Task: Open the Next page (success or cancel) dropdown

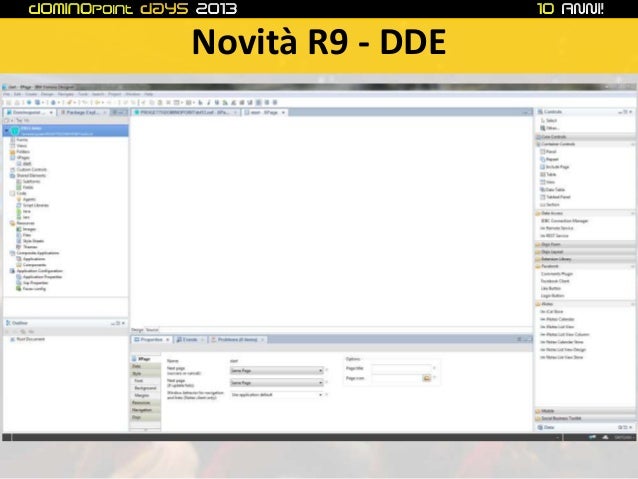Action: tap(277, 371)
